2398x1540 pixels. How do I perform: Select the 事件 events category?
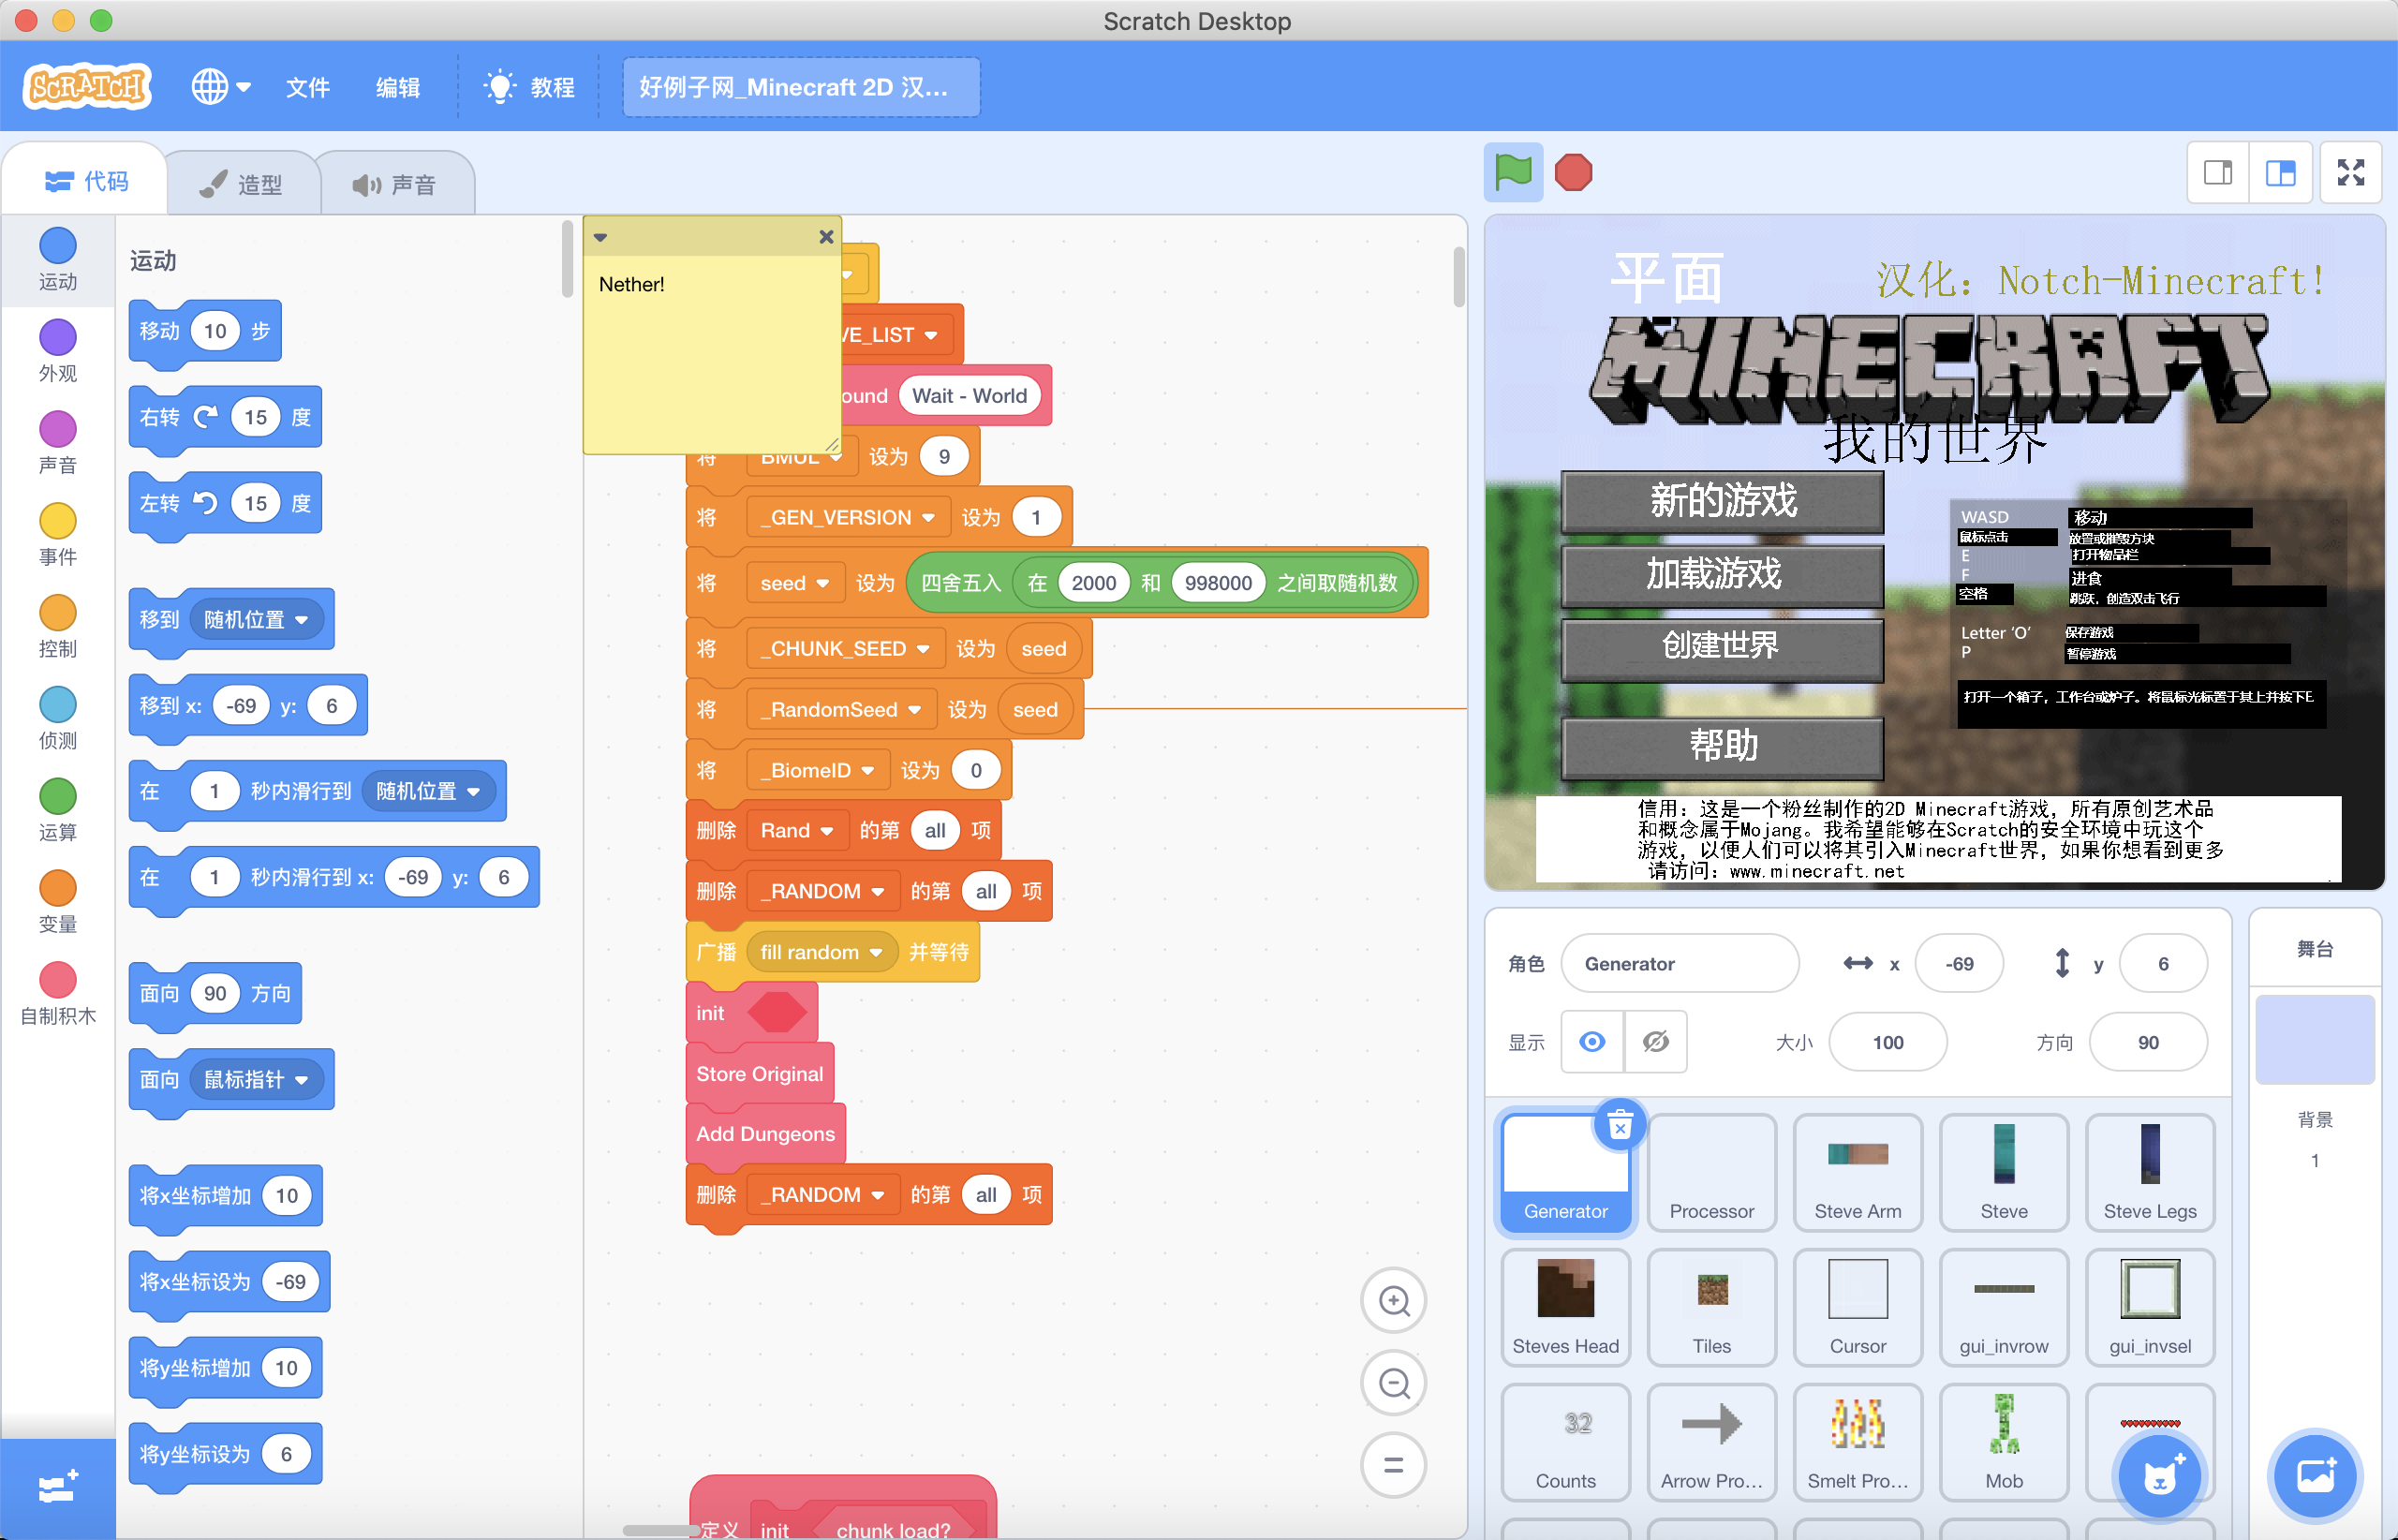(x=57, y=536)
